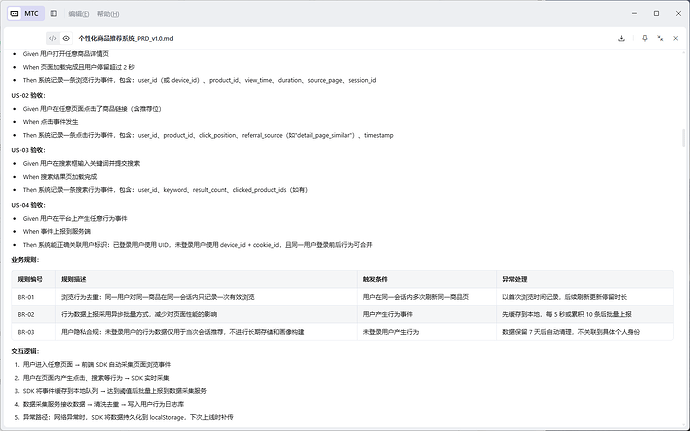The height and width of the screenshot is (431, 690).
Task: Click the 'US-04 验收:' heading
Action: tap(29, 205)
